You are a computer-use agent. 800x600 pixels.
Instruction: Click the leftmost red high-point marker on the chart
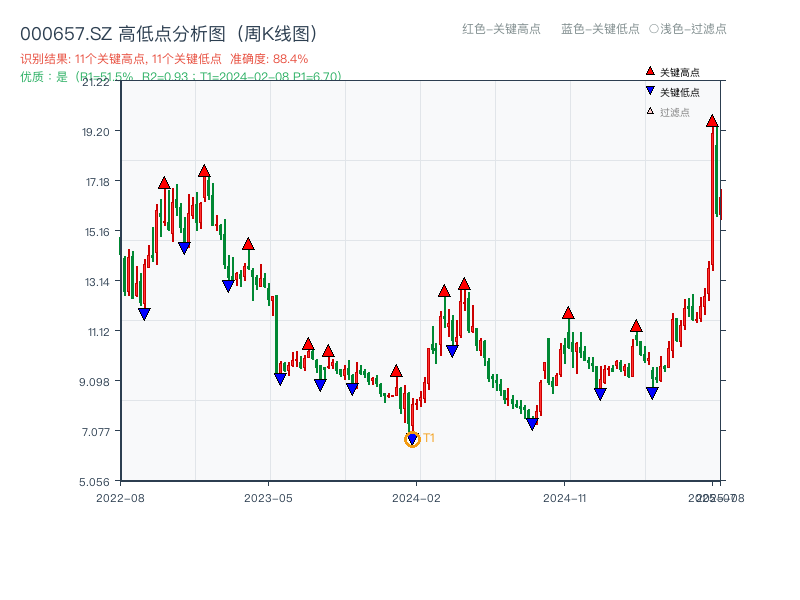click(x=164, y=183)
